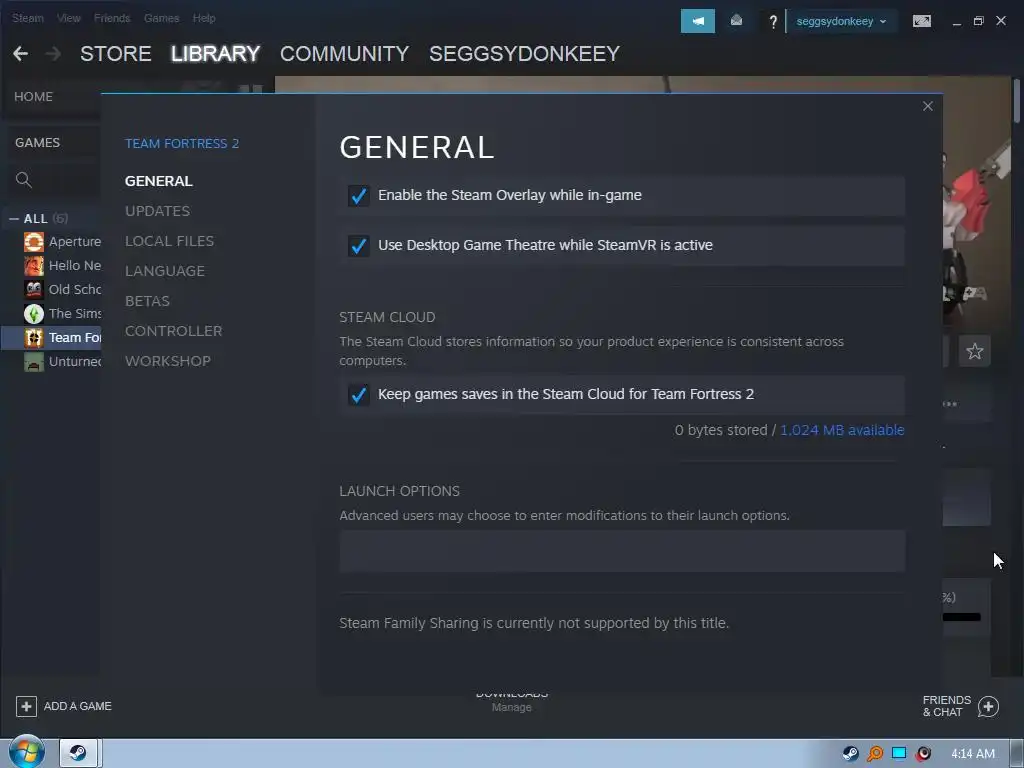Click Steam icon in system tray
The width and height of the screenshot is (1024, 768).
pyautogui.click(x=850, y=754)
